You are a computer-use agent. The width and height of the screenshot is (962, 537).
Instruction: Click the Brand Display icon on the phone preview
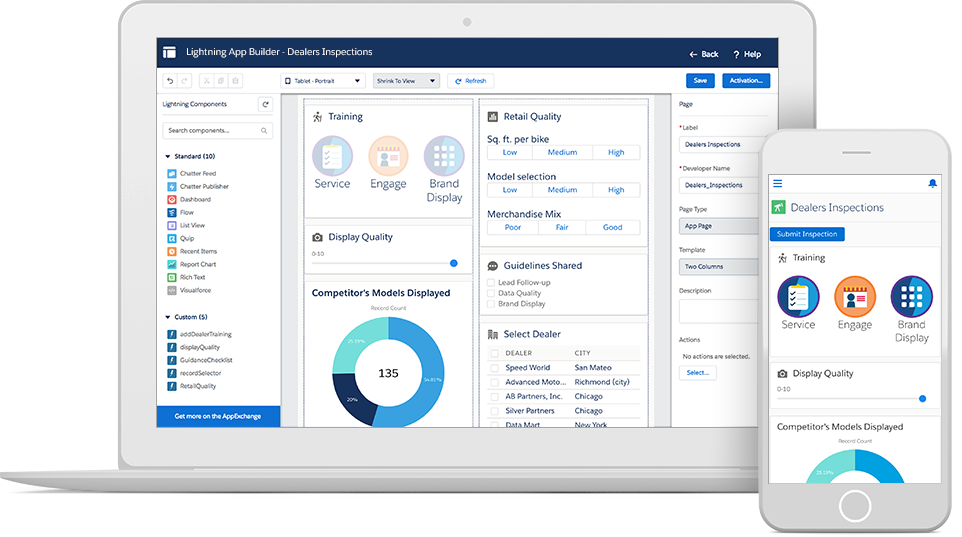[911, 296]
